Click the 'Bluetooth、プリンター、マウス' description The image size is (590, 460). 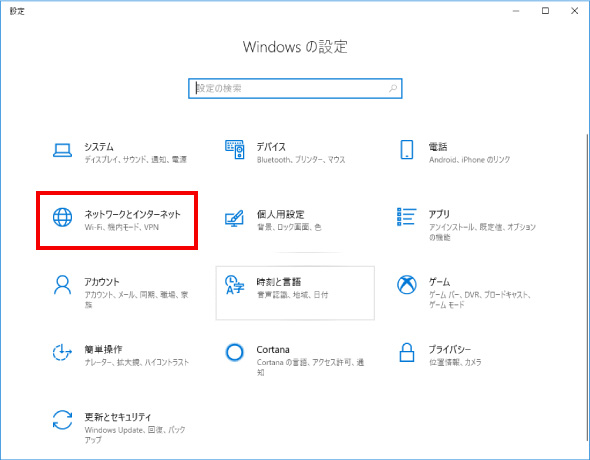point(301,160)
